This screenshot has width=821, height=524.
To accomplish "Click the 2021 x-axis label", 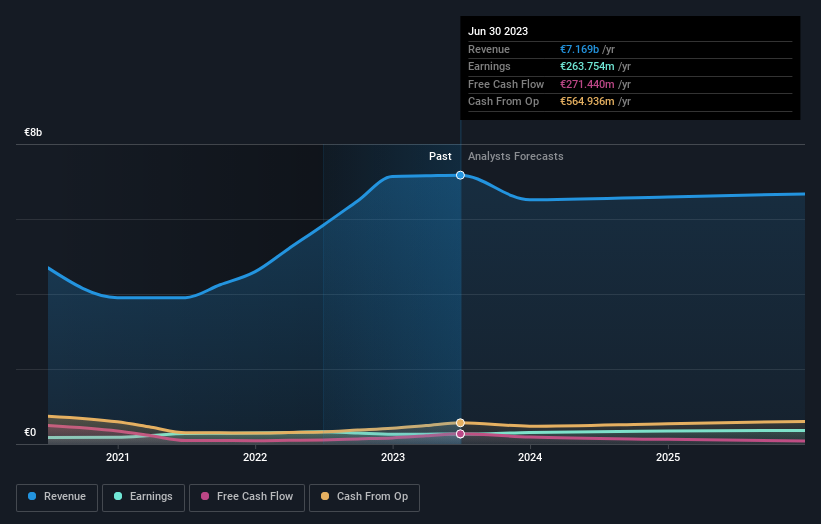I will point(118,458).
